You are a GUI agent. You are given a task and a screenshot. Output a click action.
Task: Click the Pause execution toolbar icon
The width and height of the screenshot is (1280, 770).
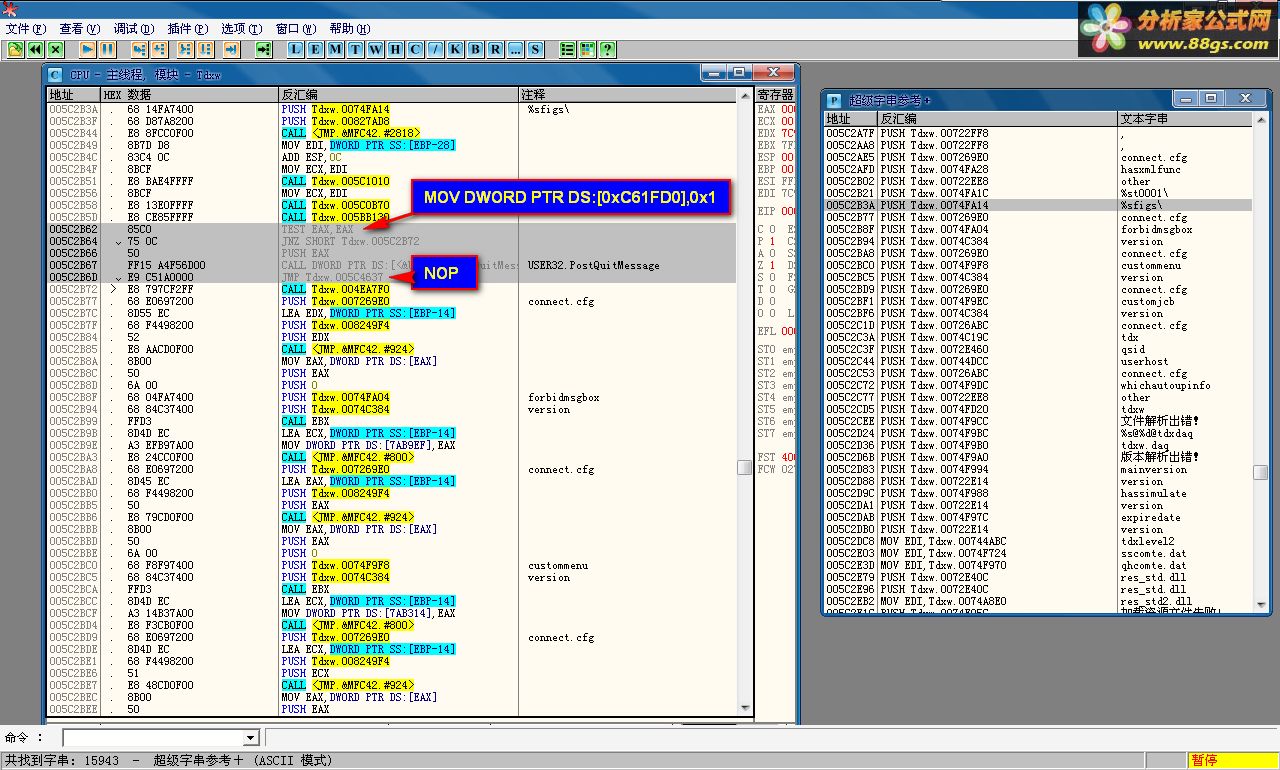(x=108, y=49)
